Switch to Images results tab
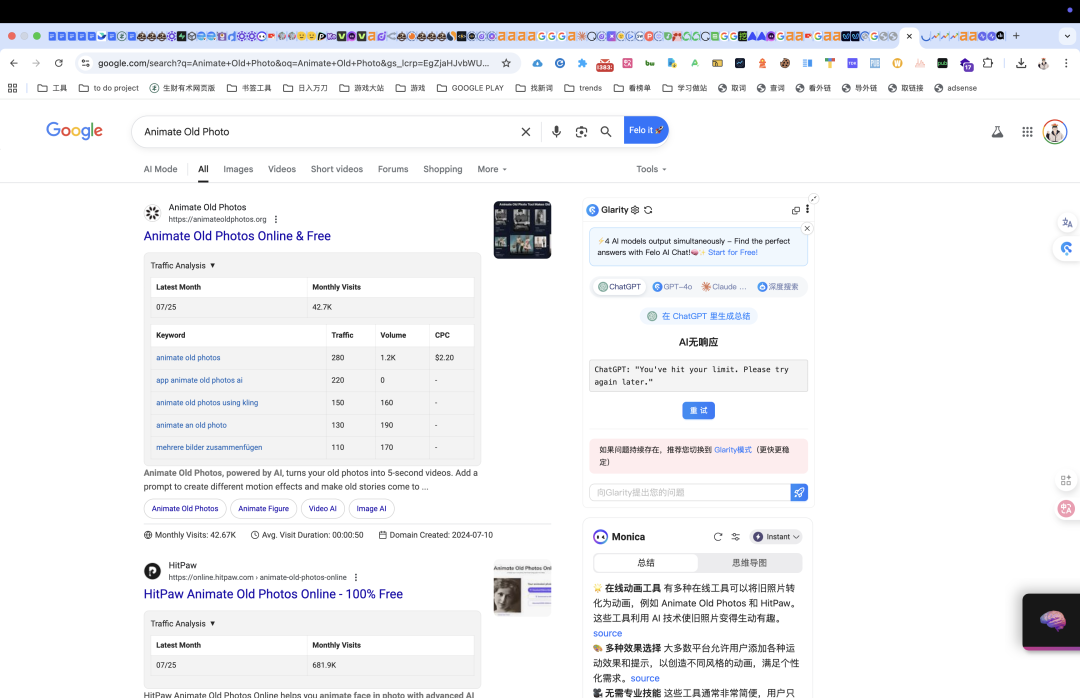This screenshot has width=1080, height=698. [x=238, y=169]
